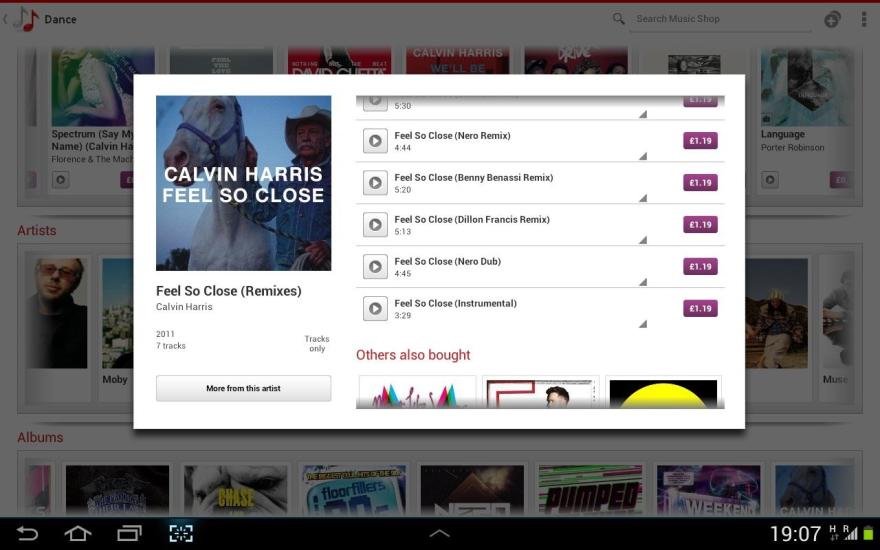This screenshot has width=880, height=550.
Task: Play preview of Feel So Close (Nero Dub)
Action: pyautogui.click(x=375, y=267)
